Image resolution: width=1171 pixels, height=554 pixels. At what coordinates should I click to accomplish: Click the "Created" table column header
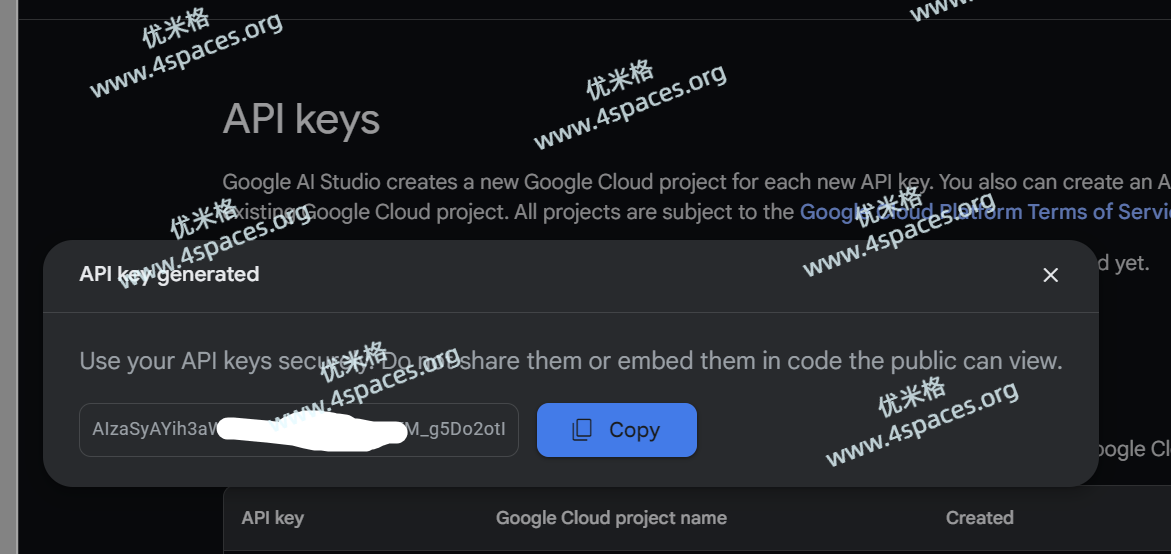pos(979,518)
